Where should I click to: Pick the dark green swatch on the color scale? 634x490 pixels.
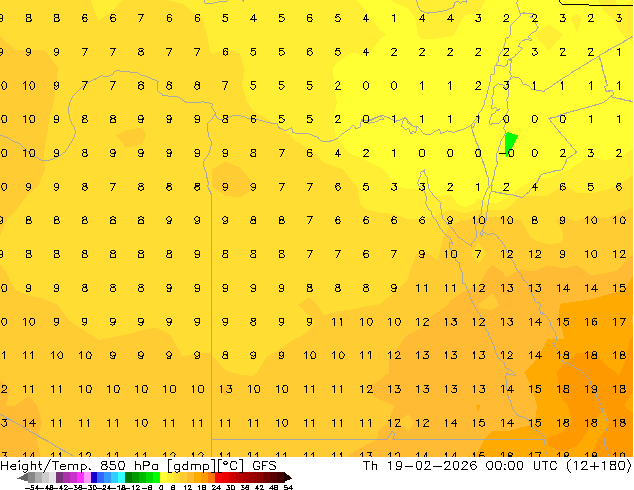coord(129,477)
